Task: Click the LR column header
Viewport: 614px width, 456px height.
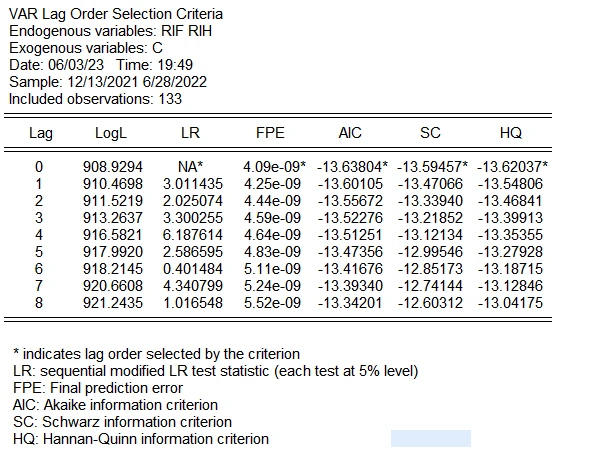Action: point(190,133)
